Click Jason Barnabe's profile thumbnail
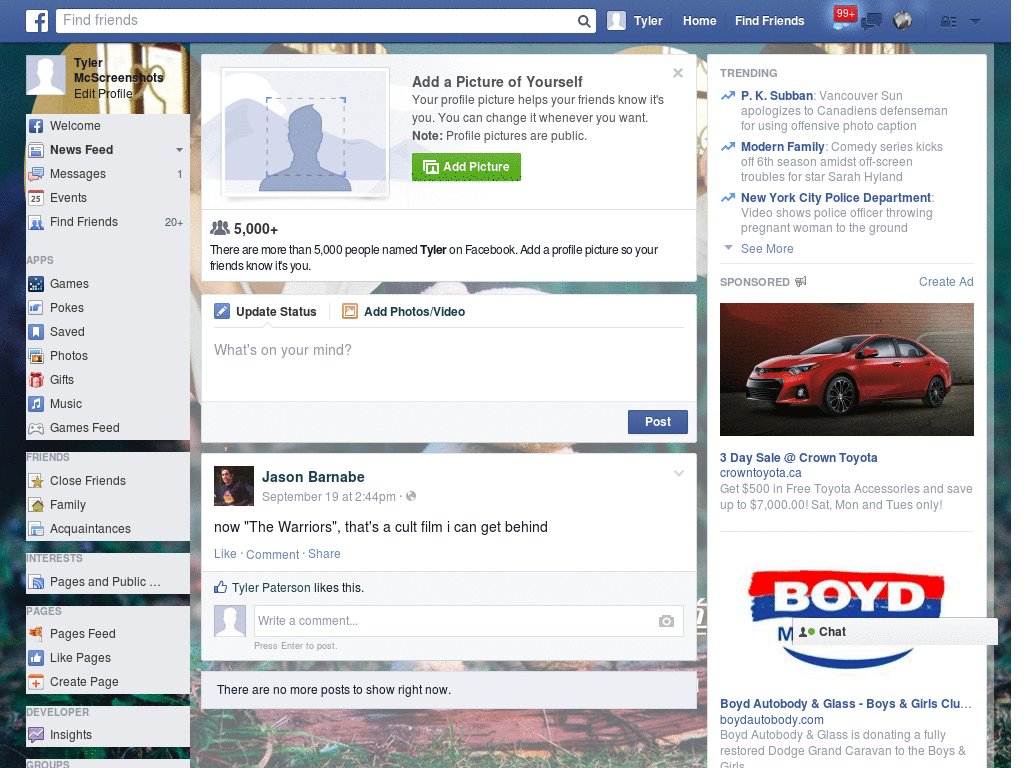Viewport: 1024px width, 768px height. [x=234, y=486]
